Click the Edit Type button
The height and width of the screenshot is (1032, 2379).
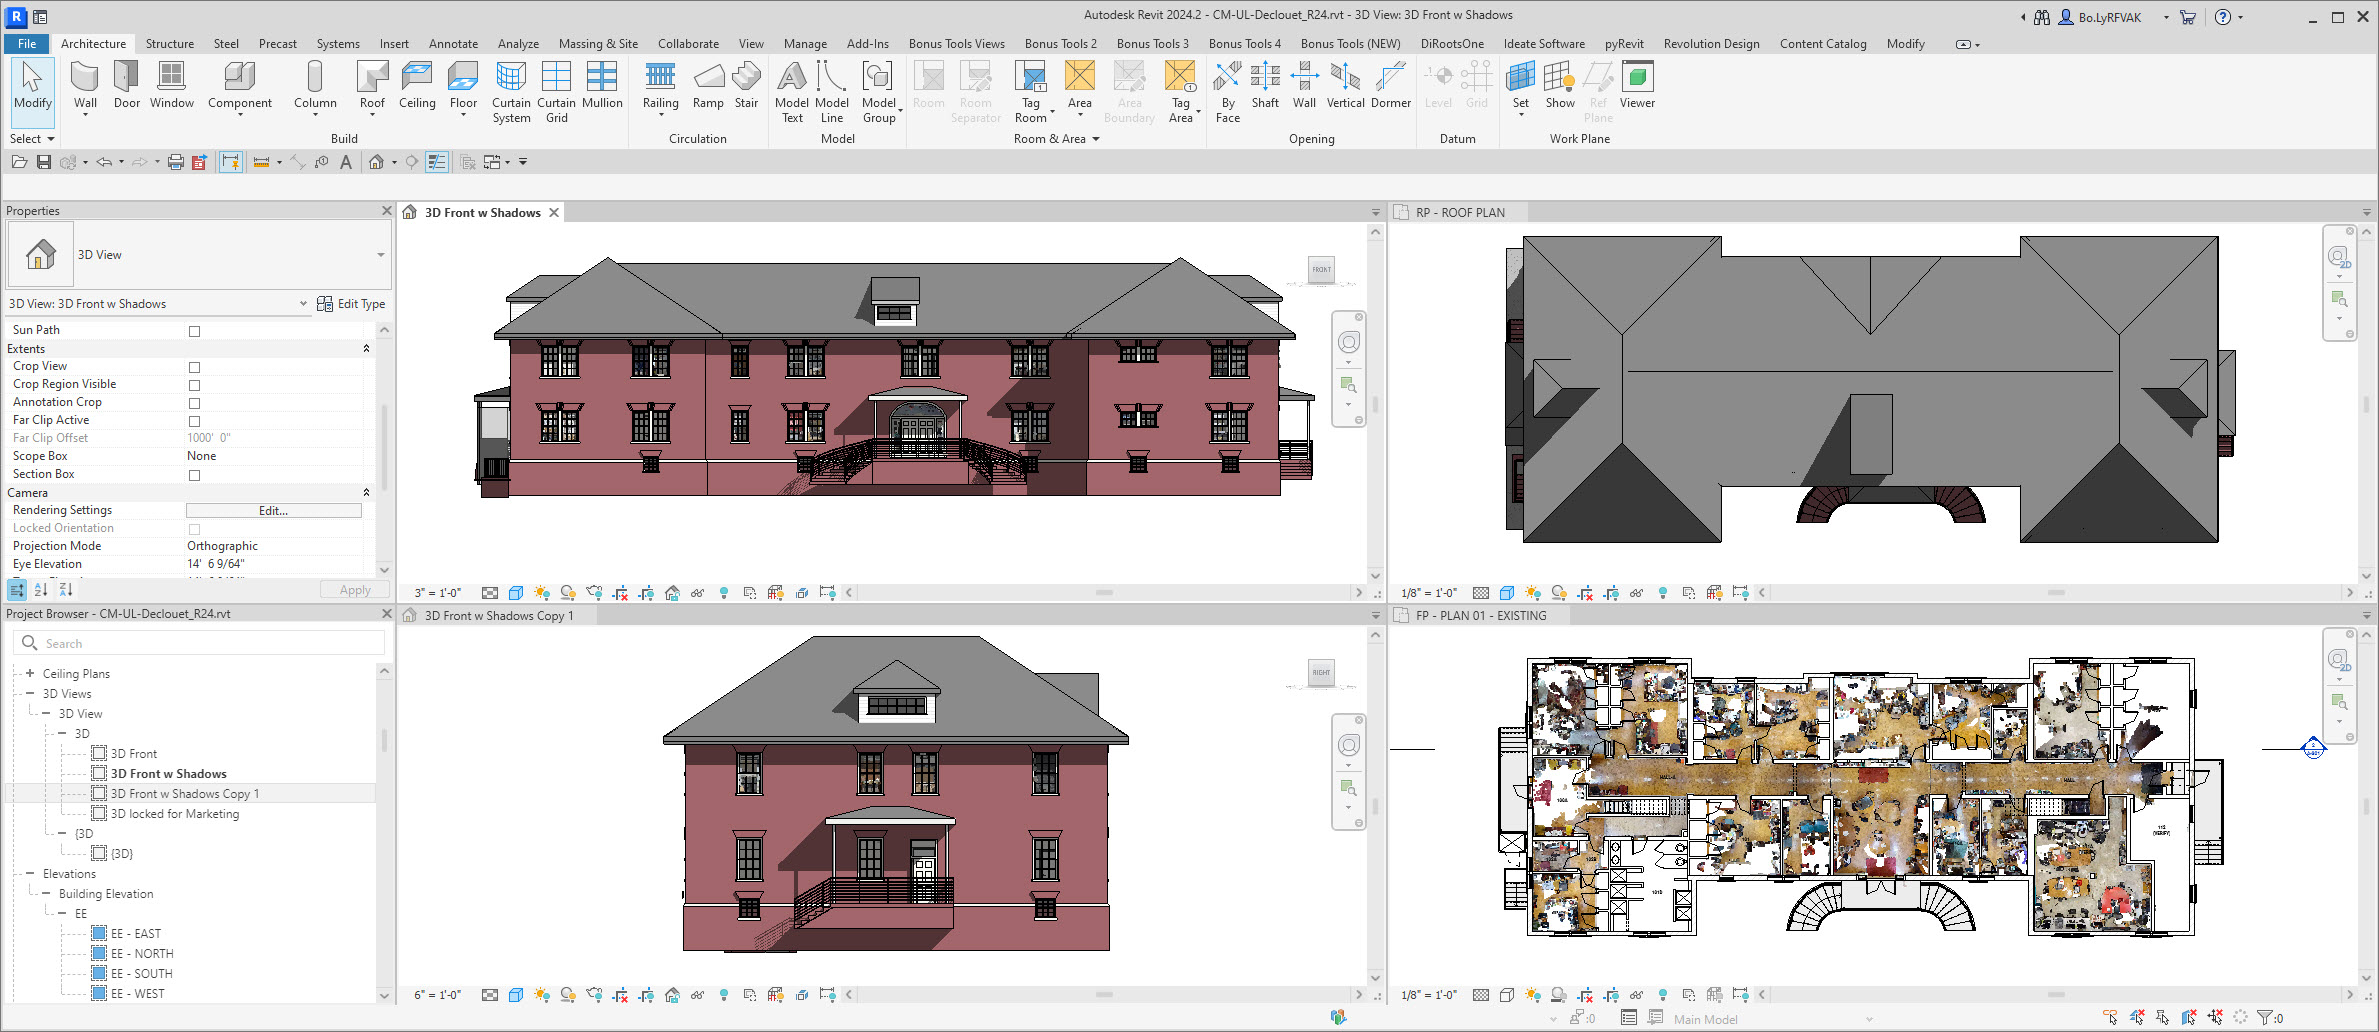351,304
